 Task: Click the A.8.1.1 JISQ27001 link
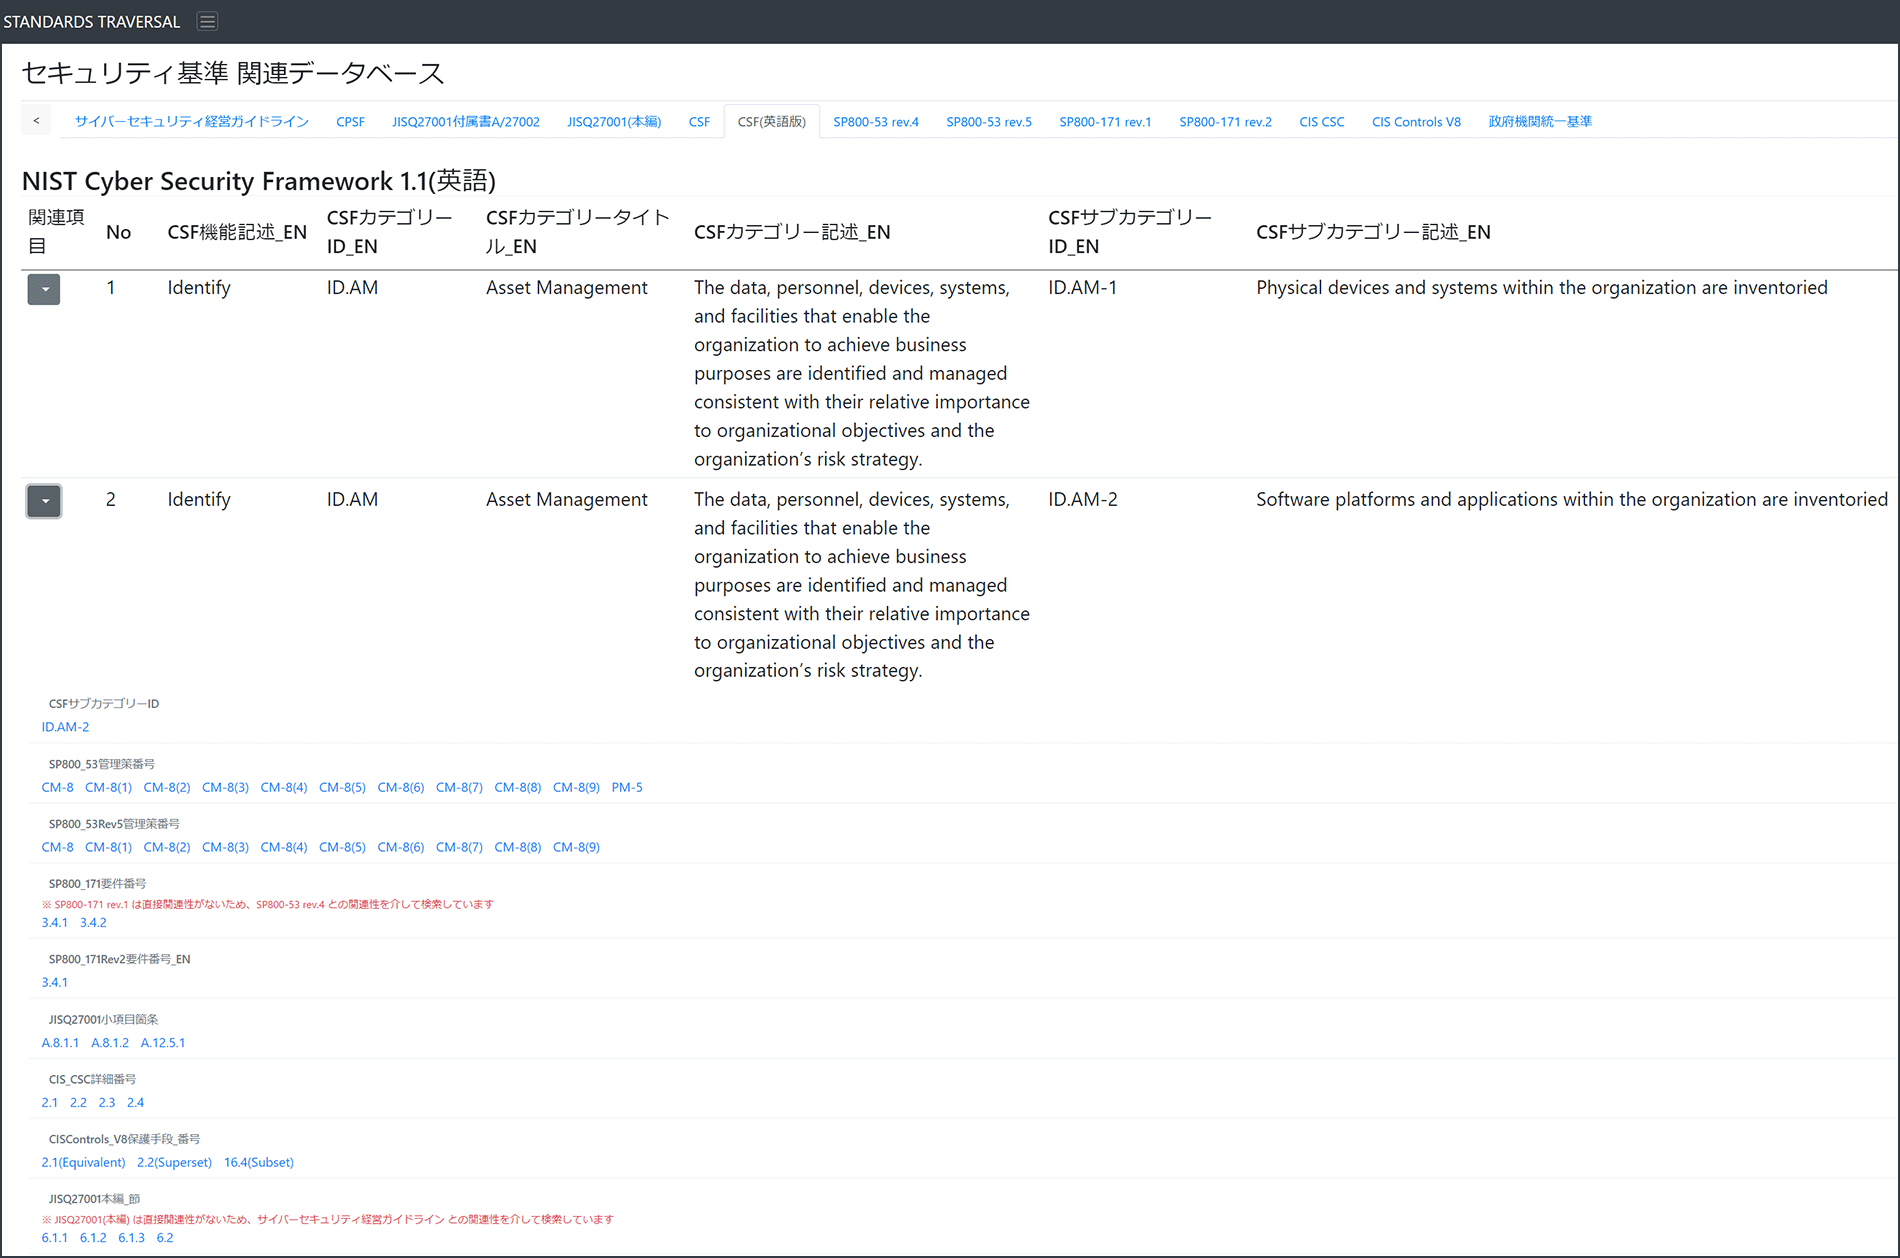tap(60, 1042)
